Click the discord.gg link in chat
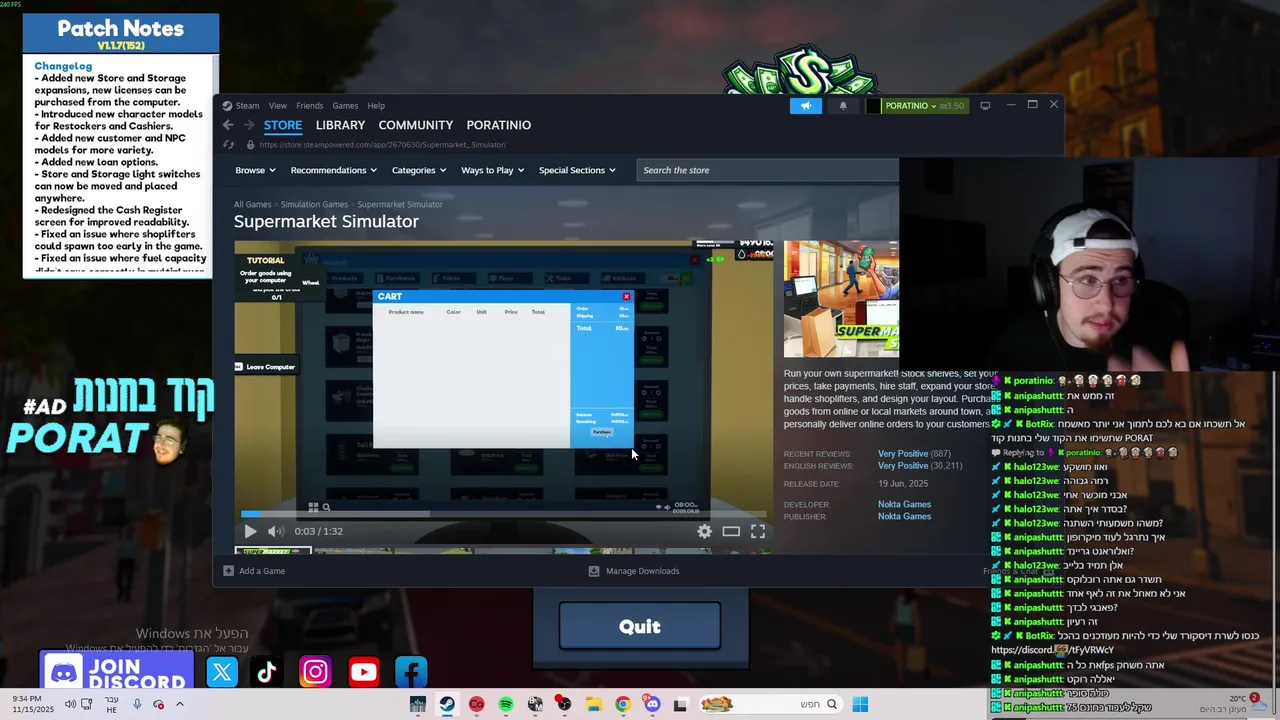 click(1052, 650)
